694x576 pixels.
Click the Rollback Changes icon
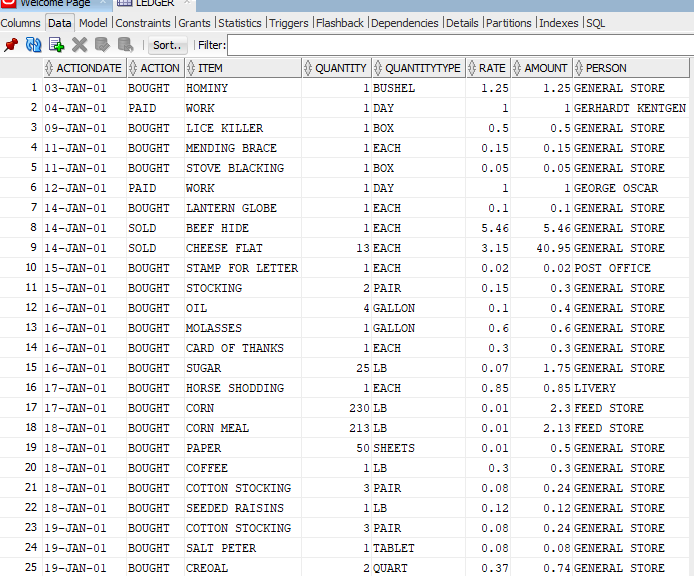pyautogui.click(x=126, y=45)
